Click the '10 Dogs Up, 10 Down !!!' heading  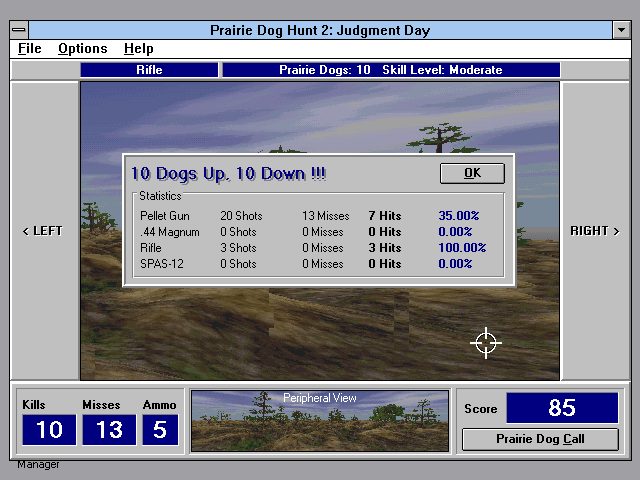228,173
